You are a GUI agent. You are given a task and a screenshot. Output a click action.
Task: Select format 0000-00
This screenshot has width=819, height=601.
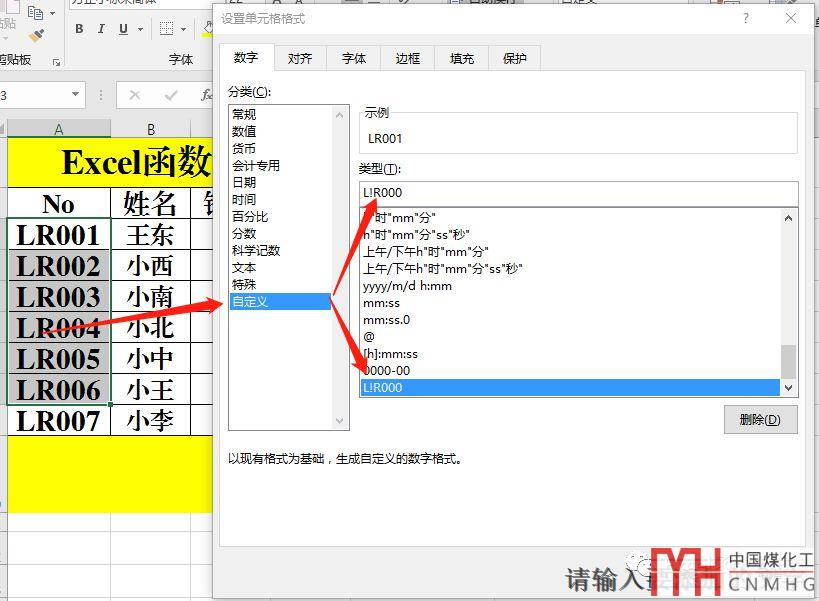571,370
